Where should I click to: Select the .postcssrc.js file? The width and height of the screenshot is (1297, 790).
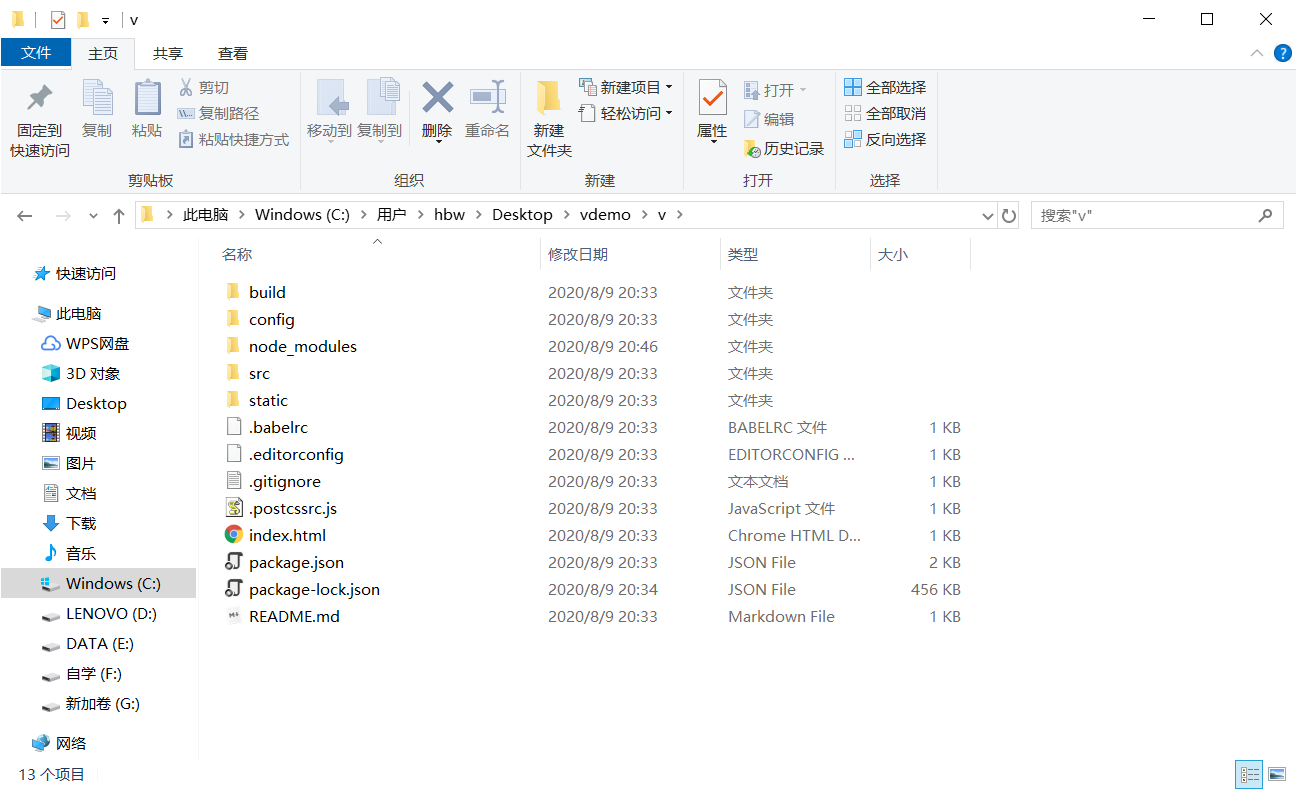pos(295,508)
